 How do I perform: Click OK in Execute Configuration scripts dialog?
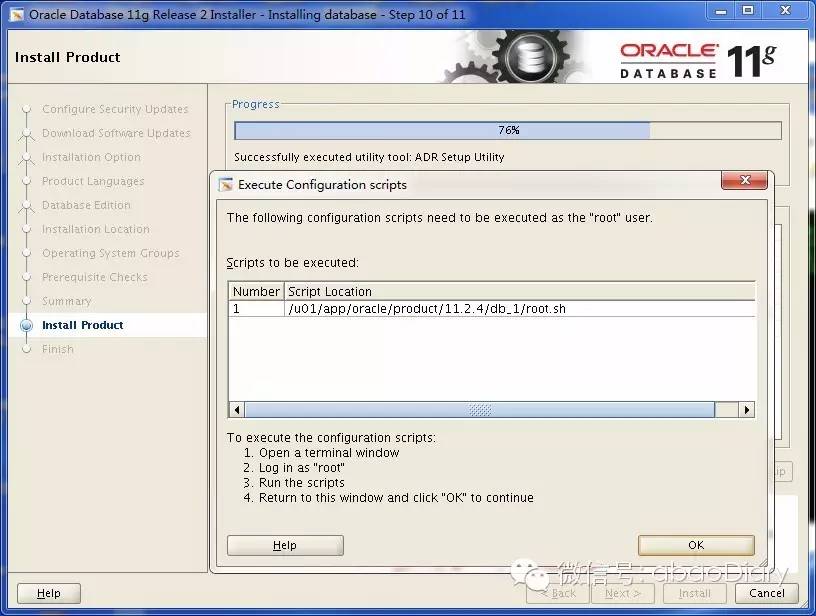[696, 545]
